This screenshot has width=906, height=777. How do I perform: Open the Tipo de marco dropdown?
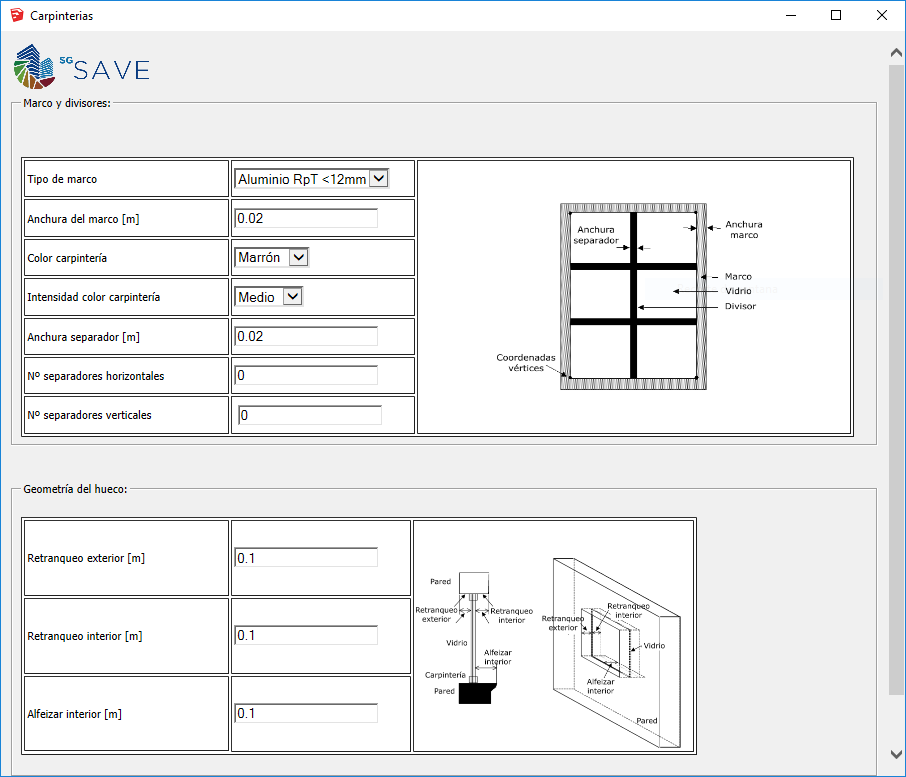point(311,178)
